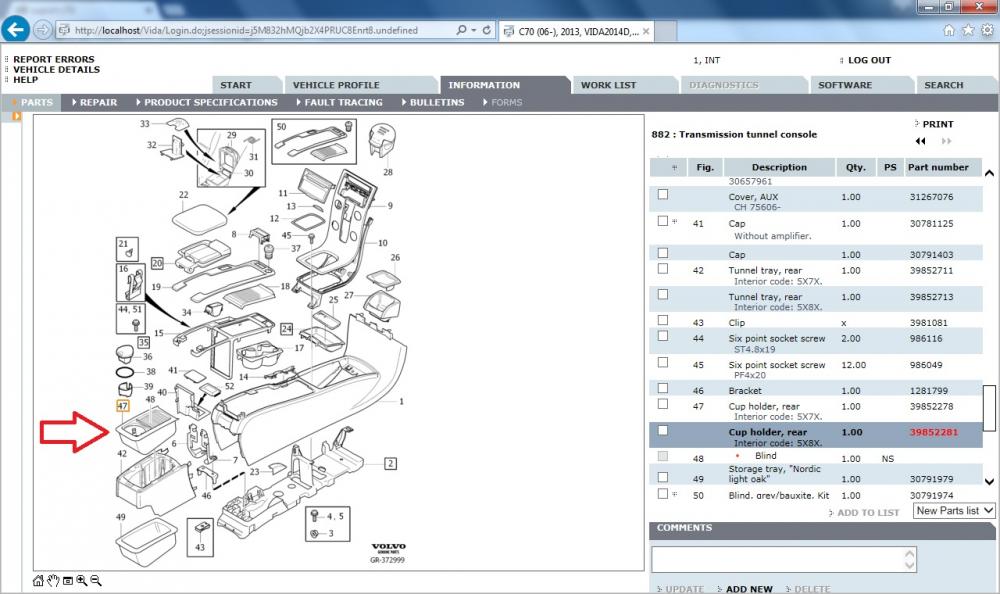Open browser favorites star icon
This screenshot has height=594, width=1000.
coord(967,30)
